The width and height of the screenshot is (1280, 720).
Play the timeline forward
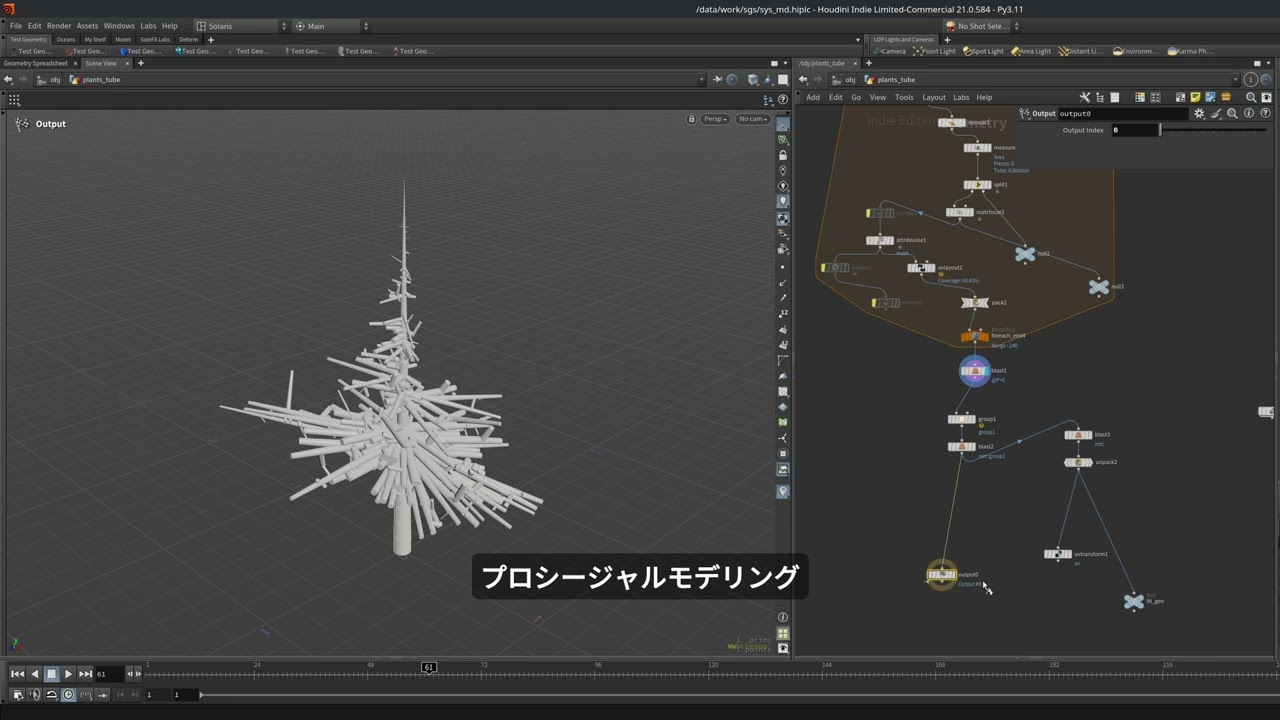pos(68,674)
